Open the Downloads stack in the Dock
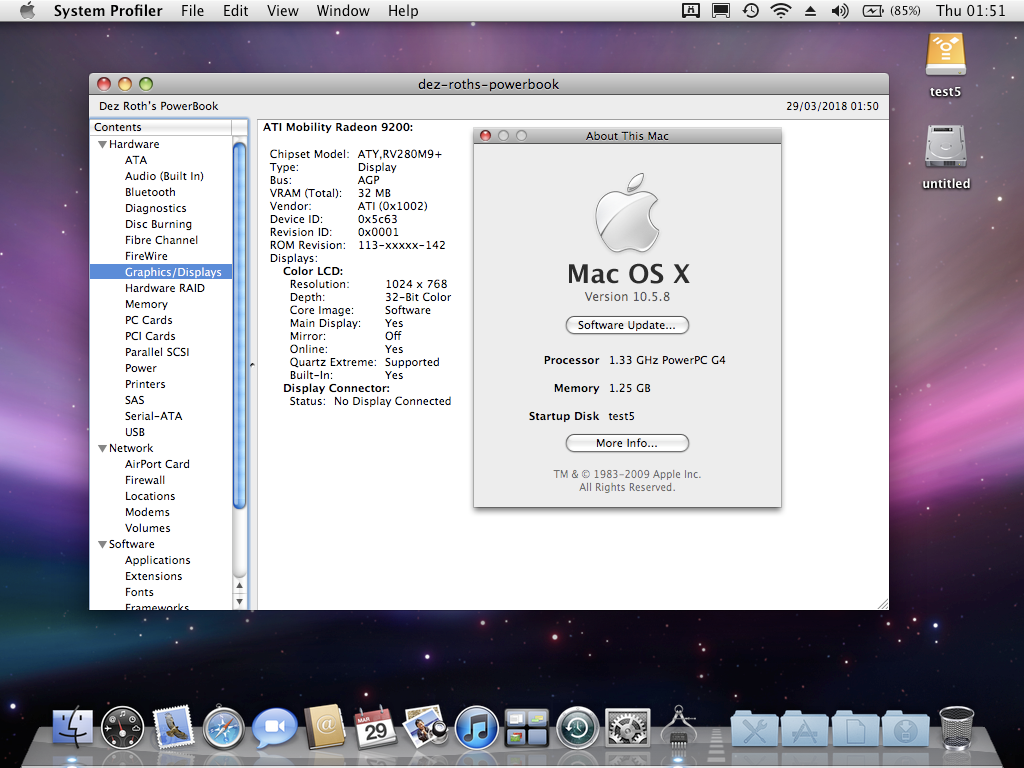The image size is (1024, 768). (x=905, y=728)
